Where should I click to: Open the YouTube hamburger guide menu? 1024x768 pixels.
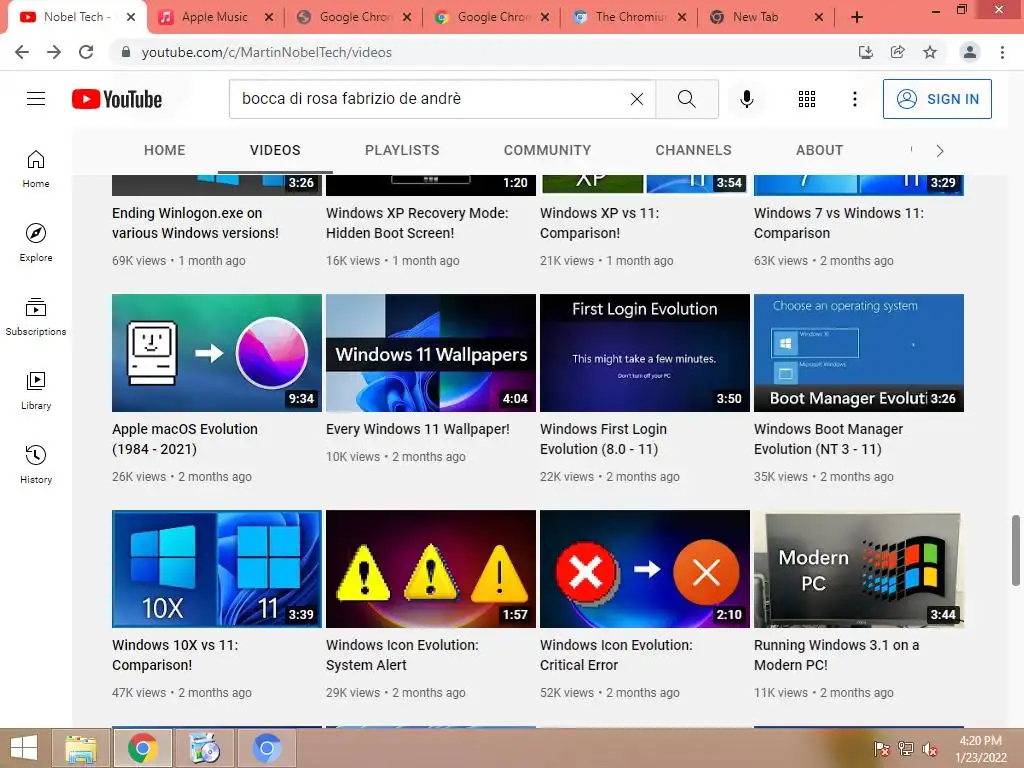coord(36,99)
